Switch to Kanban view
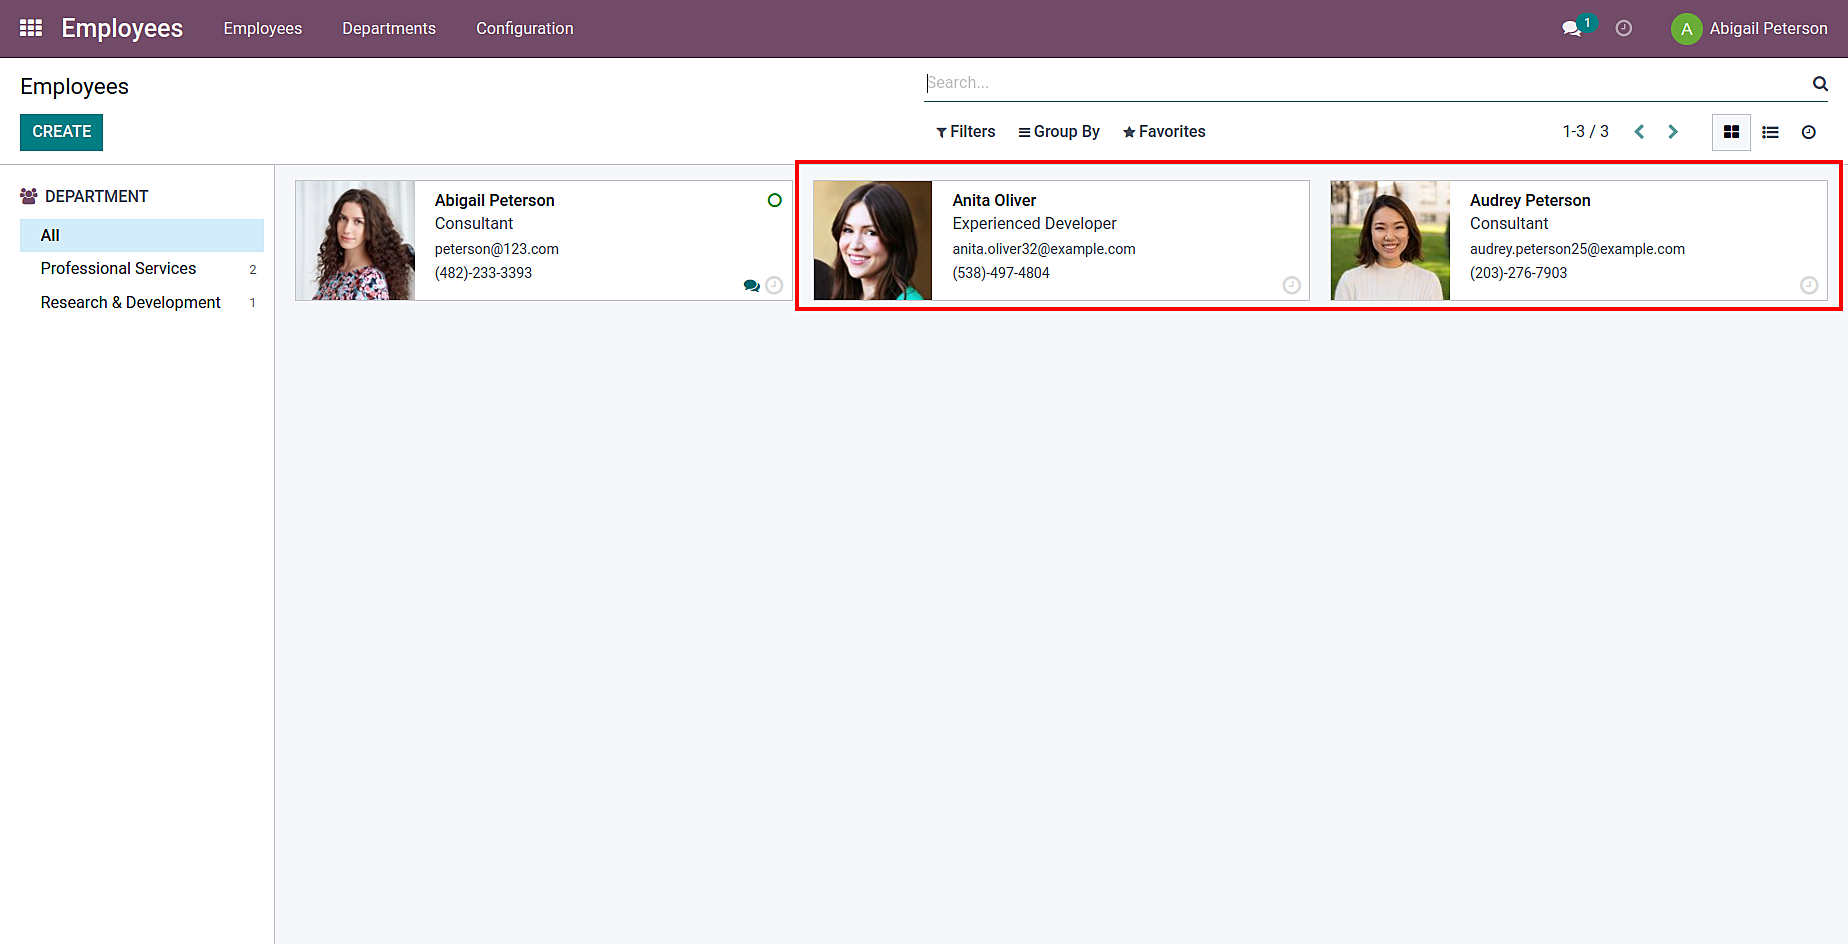Image resolution: width=1848 pixels, height=944 pixels. (1731, 132)
